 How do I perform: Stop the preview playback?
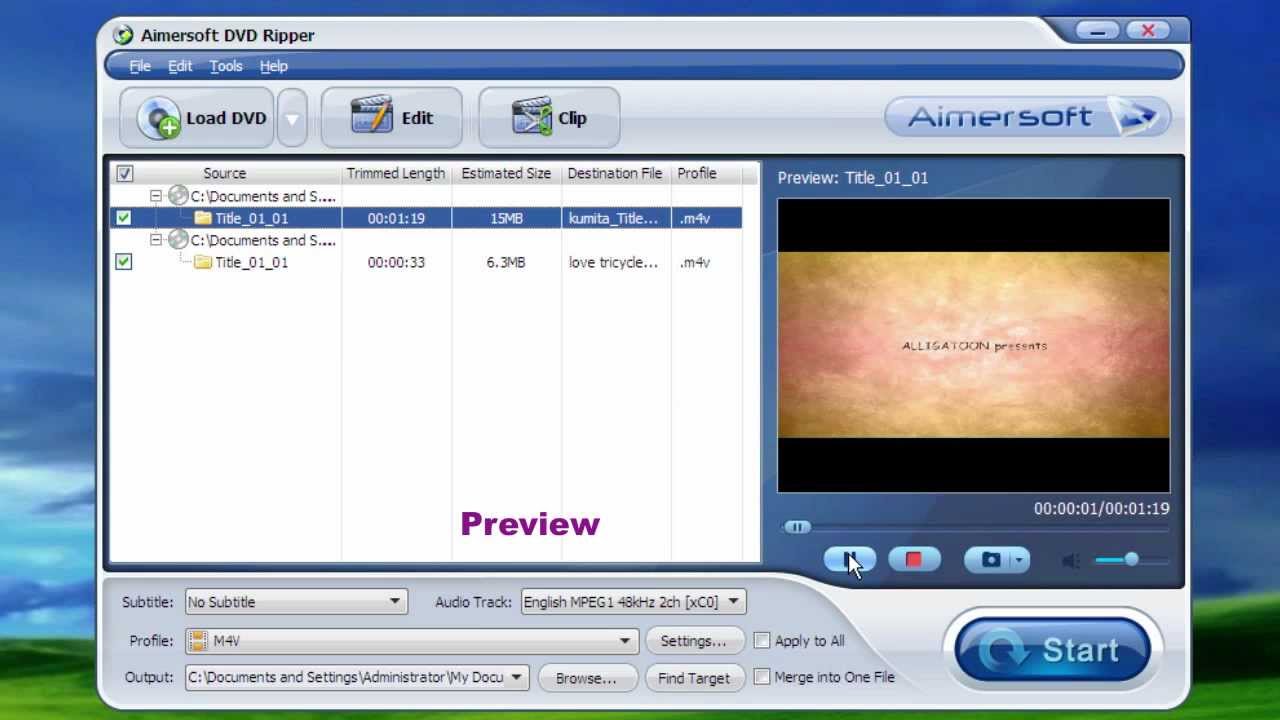click(x=913, y=560)
